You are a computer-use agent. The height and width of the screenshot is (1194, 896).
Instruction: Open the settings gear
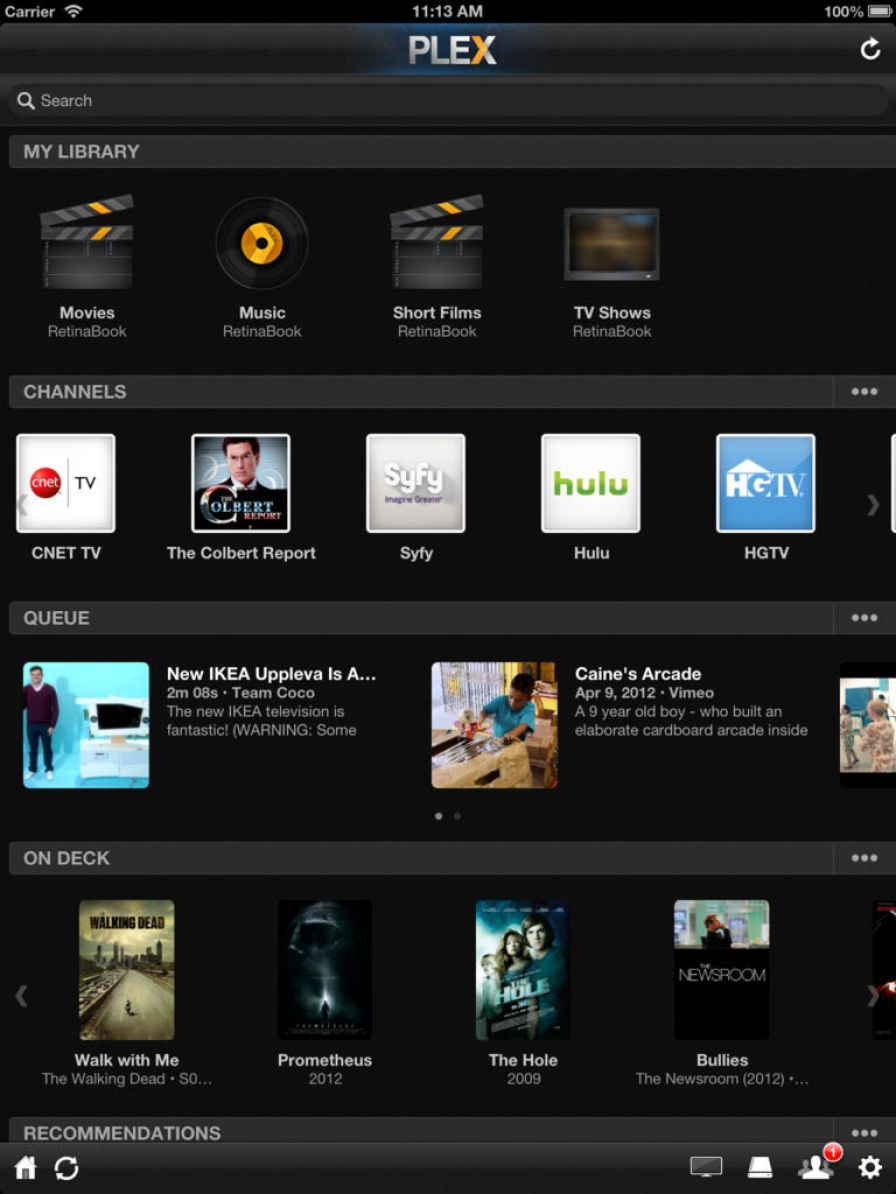coord(871,1167)
